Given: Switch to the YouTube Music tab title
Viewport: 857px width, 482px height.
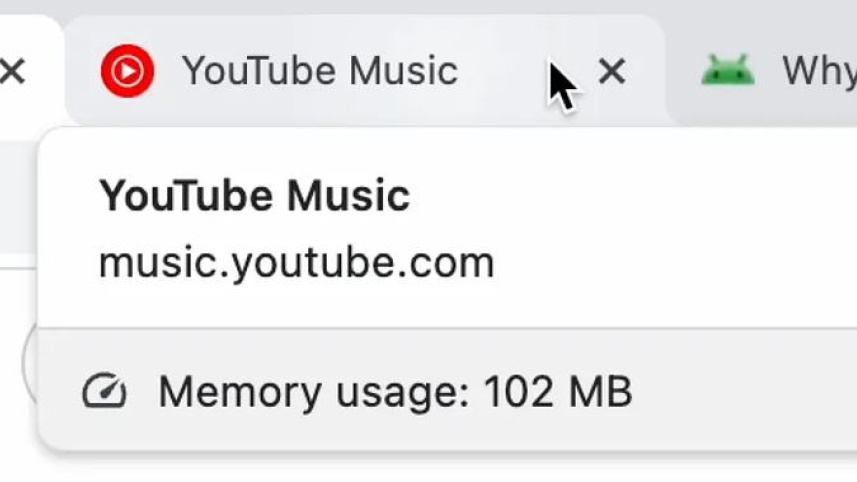Looking at the screenshot, I should 319,71.
